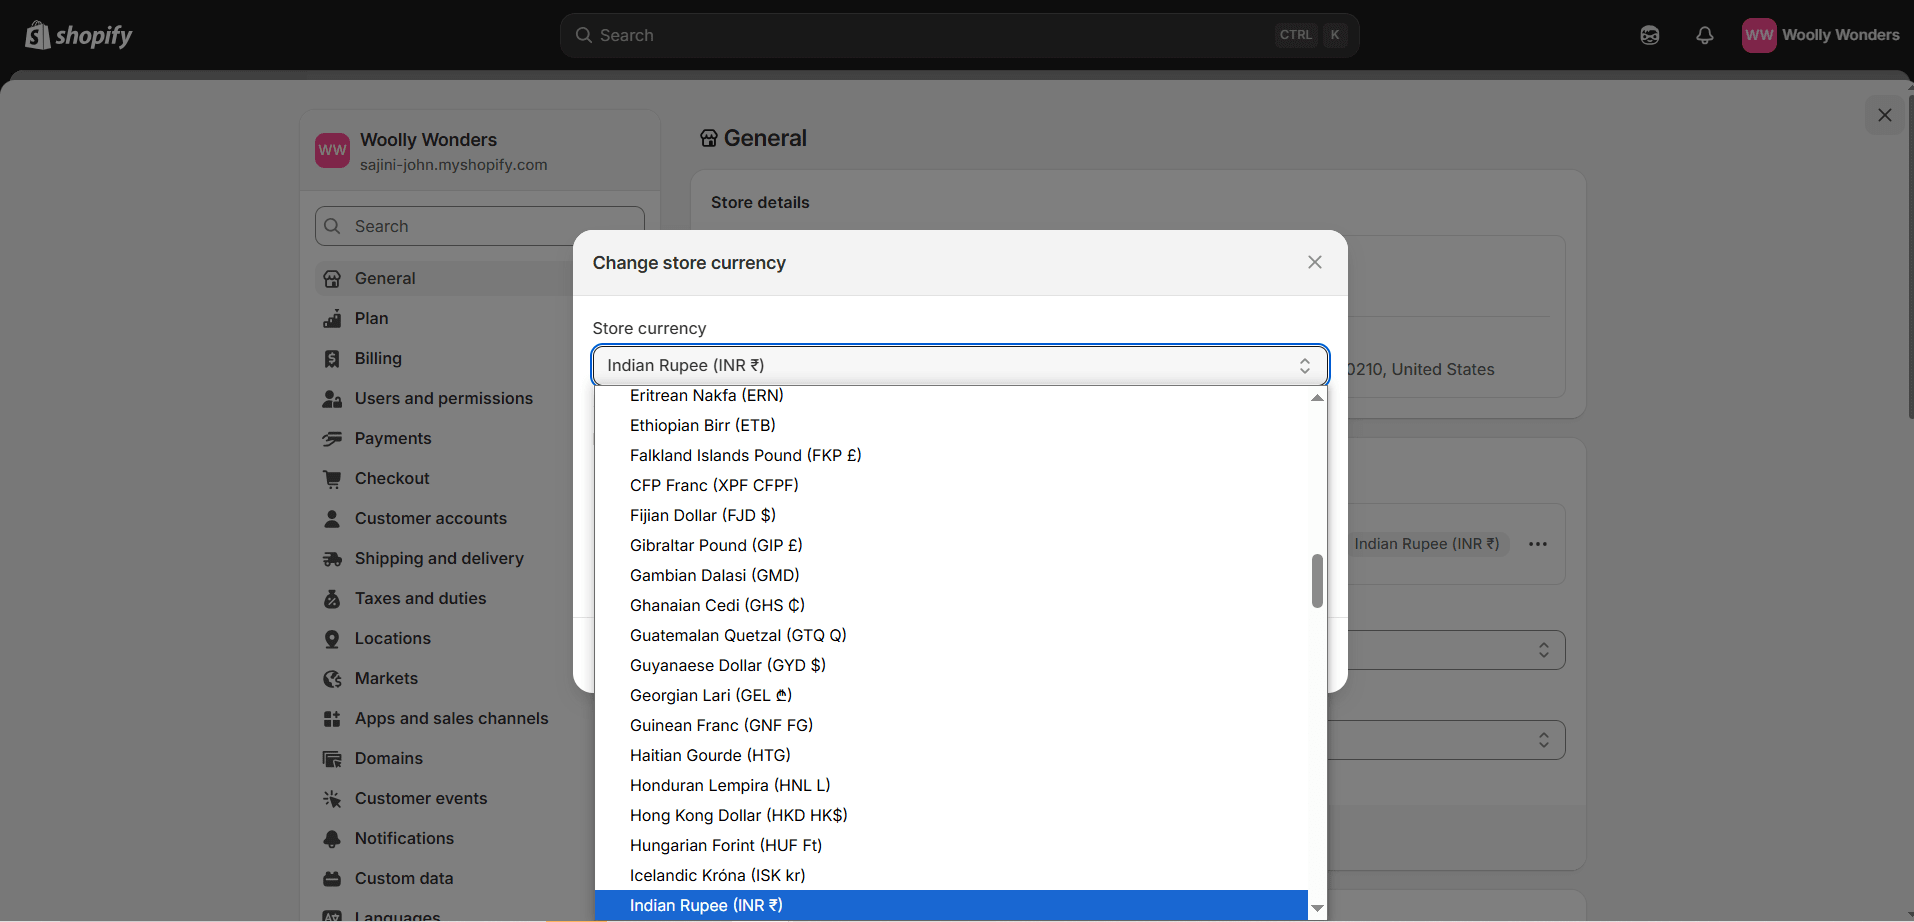Screen dimensions: 1914x922
Task: Choose Hungarian Forint (HUF Ft)
Action: tap(951, 846)
